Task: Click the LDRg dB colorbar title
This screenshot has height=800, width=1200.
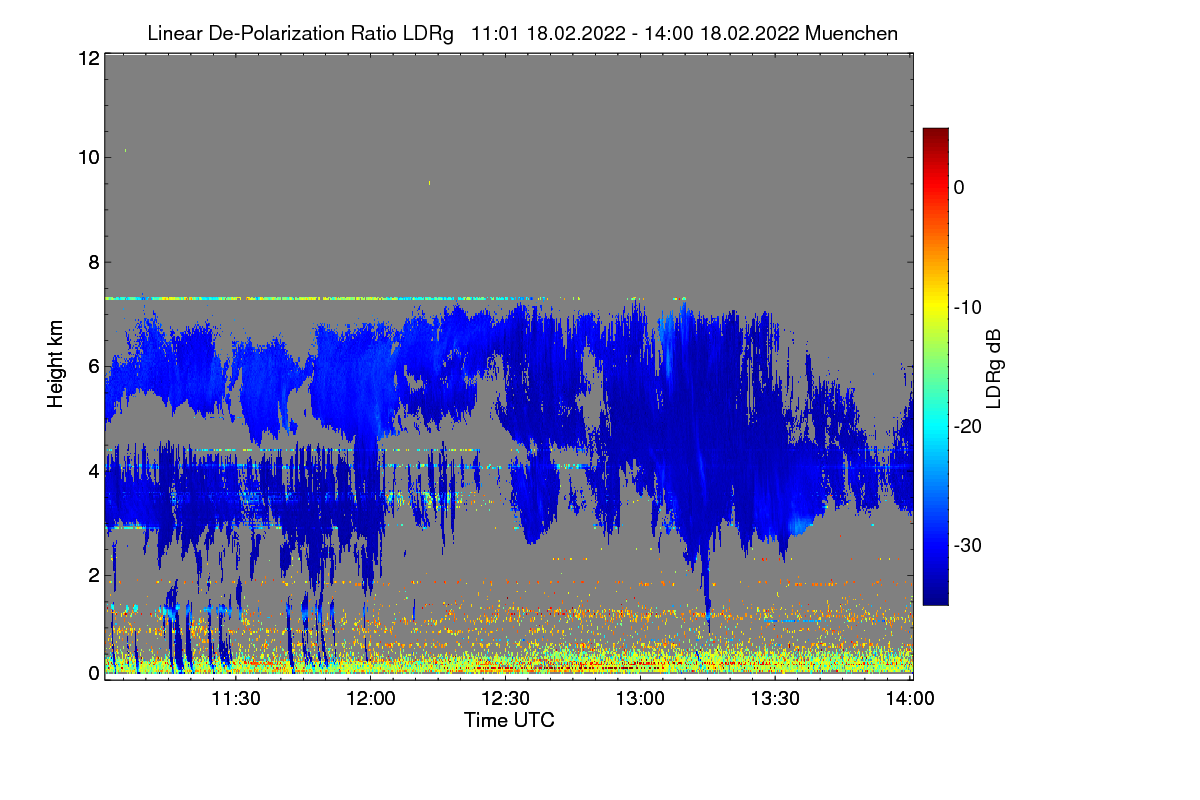Action: (x=994, y=366)
